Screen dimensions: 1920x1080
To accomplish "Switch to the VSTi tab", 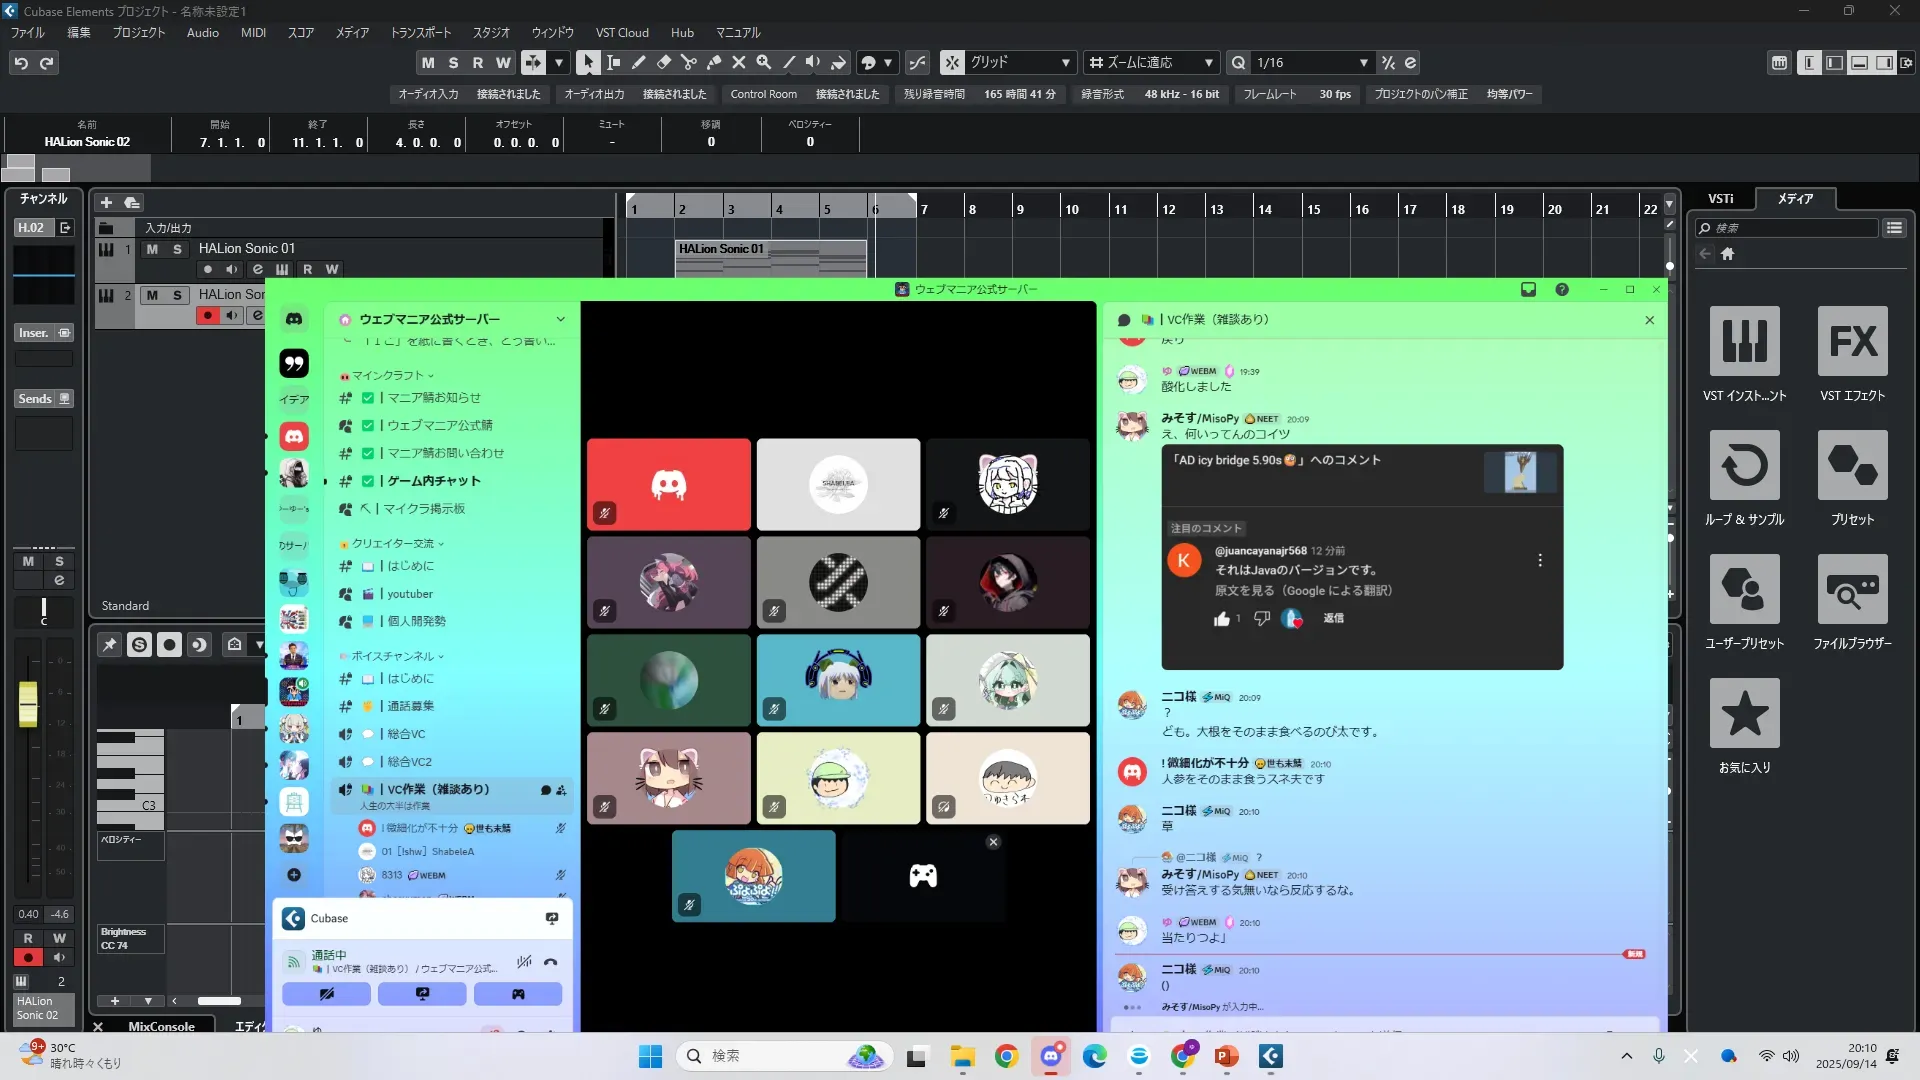I will coord(1720,199).
